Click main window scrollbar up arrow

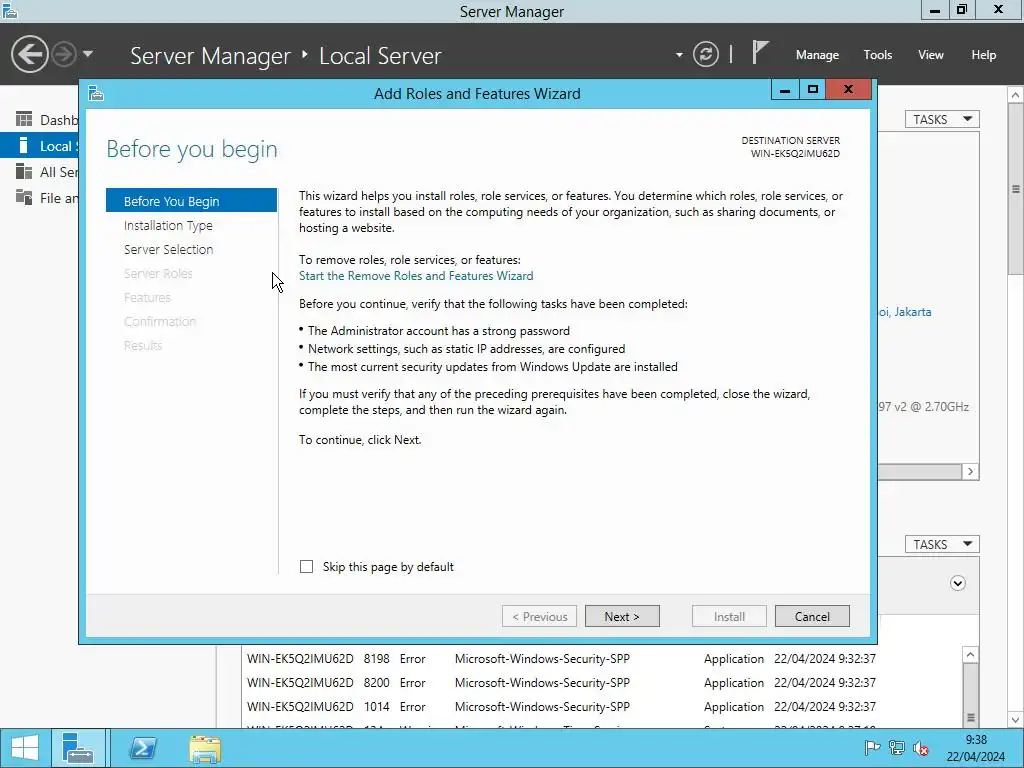1016,95
